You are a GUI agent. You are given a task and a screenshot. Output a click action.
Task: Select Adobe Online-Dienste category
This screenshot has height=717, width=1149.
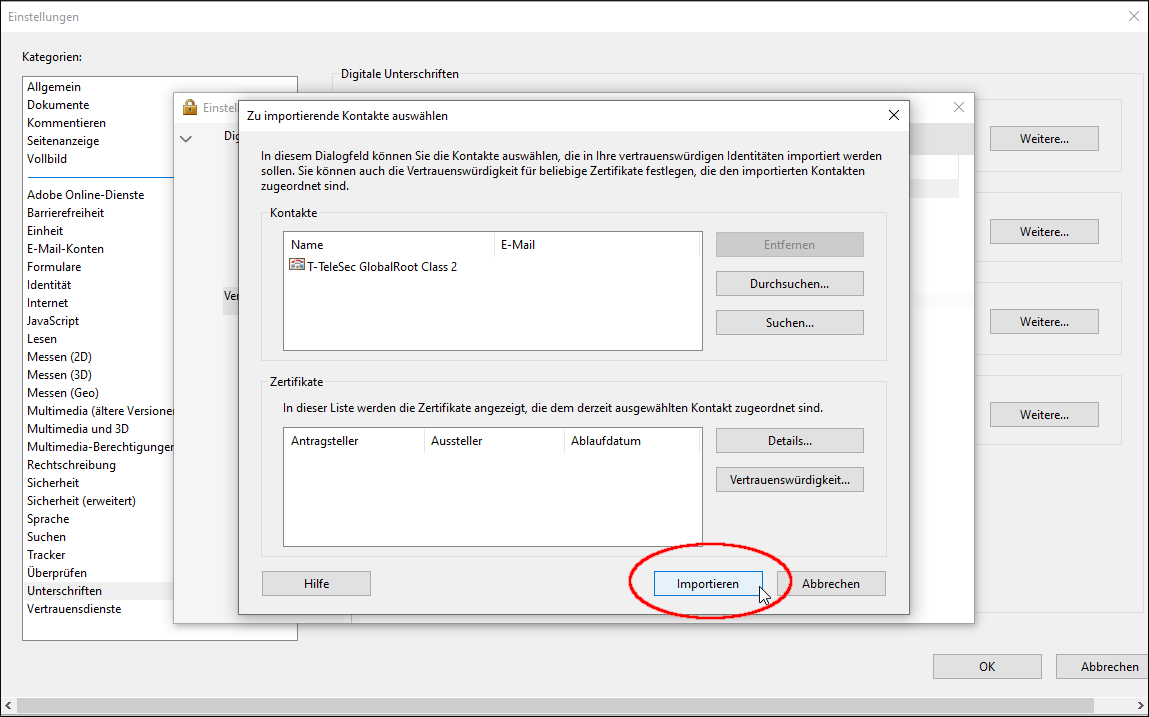86,194
